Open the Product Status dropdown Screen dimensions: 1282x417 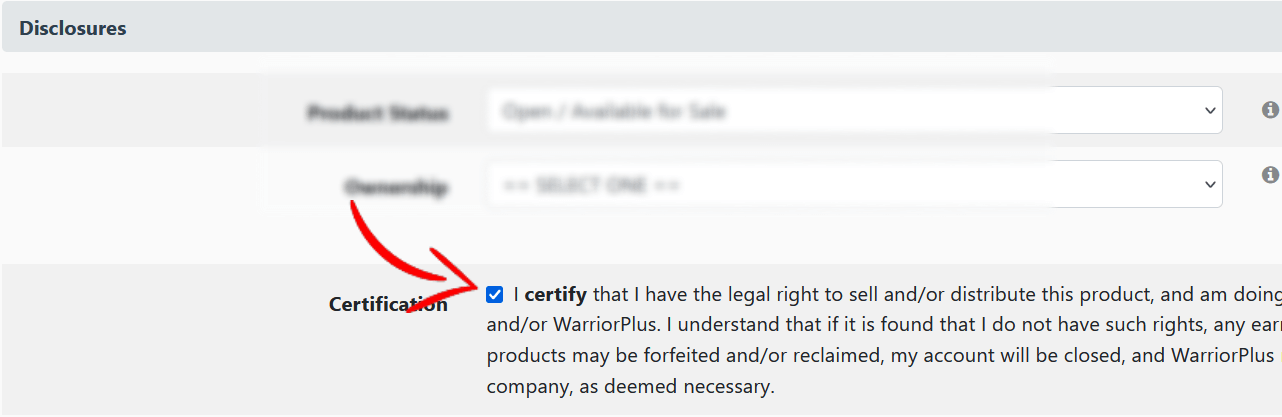tap(855, 110)
